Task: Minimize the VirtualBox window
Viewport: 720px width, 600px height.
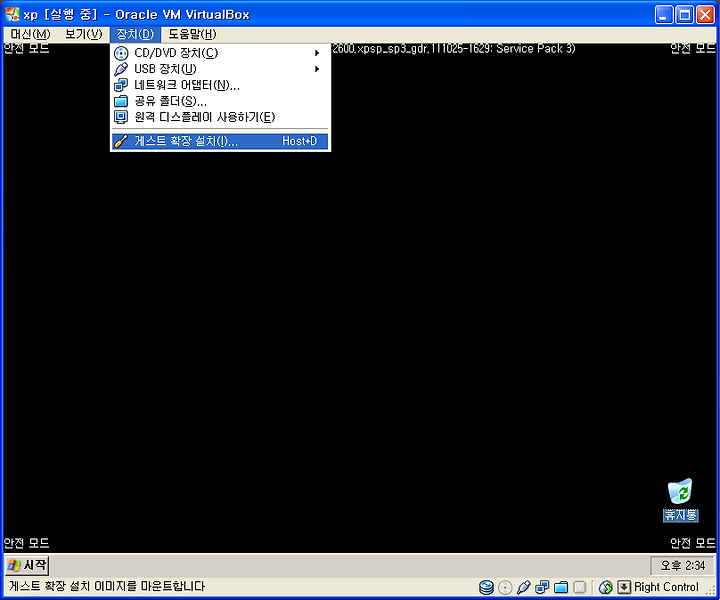Action: click(664, 15)
